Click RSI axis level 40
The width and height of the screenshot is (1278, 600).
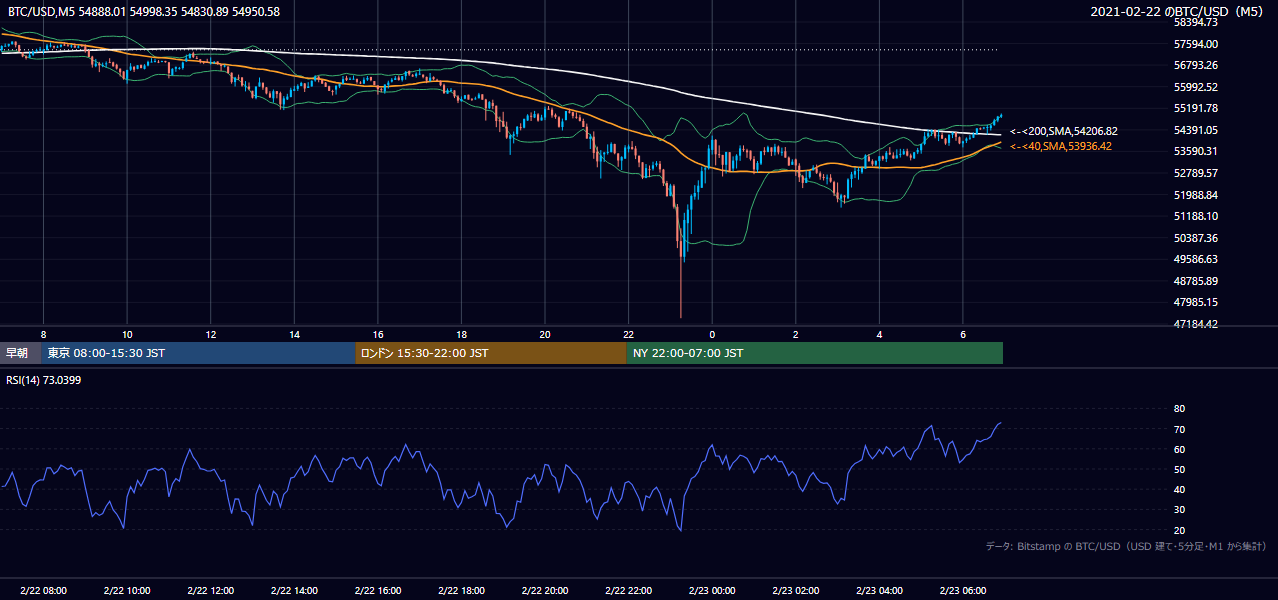pyautogui.click(x=1179, y=489)
